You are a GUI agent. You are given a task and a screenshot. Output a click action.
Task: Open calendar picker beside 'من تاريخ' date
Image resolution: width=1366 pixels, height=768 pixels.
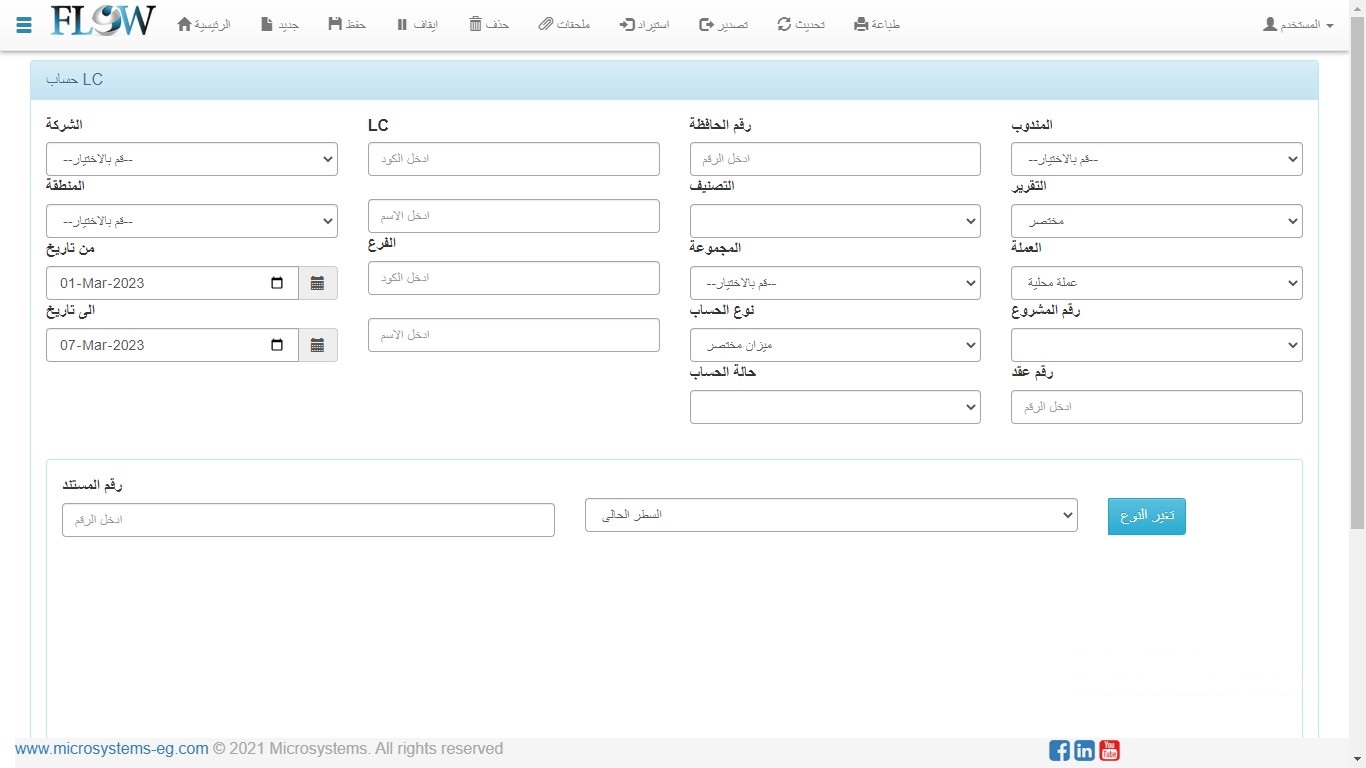coord(317,283)
